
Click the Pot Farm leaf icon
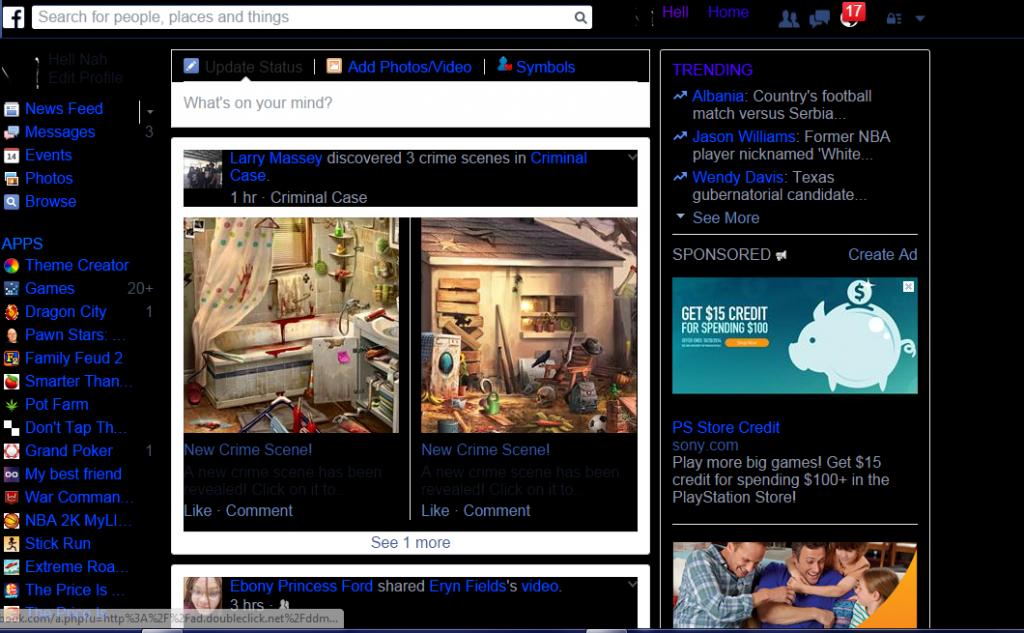click(x=11, y=405)
